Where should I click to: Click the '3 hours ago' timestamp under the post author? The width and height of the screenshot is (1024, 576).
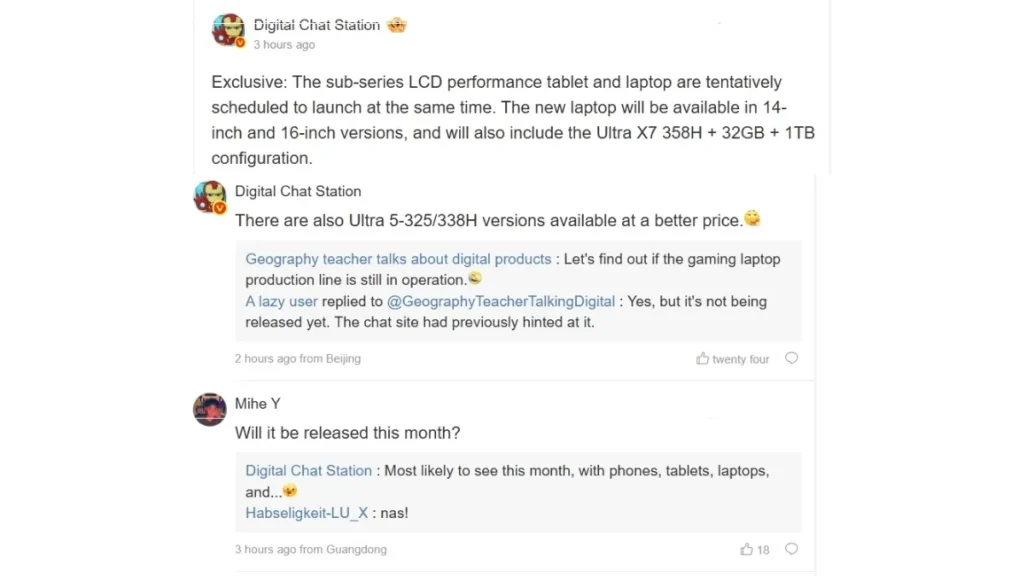tap(283, 44)
